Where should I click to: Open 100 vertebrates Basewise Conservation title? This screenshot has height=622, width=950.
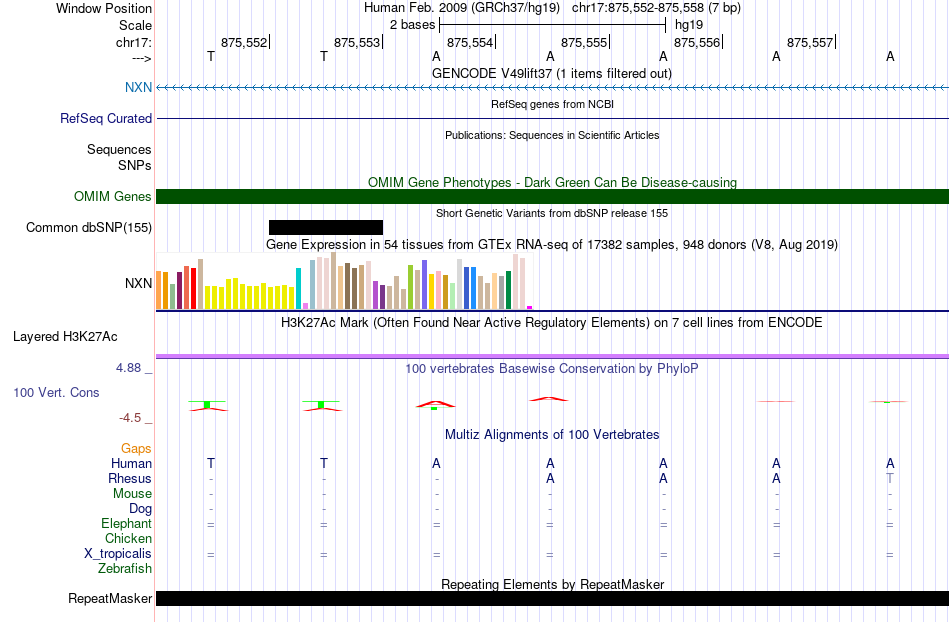551,368
